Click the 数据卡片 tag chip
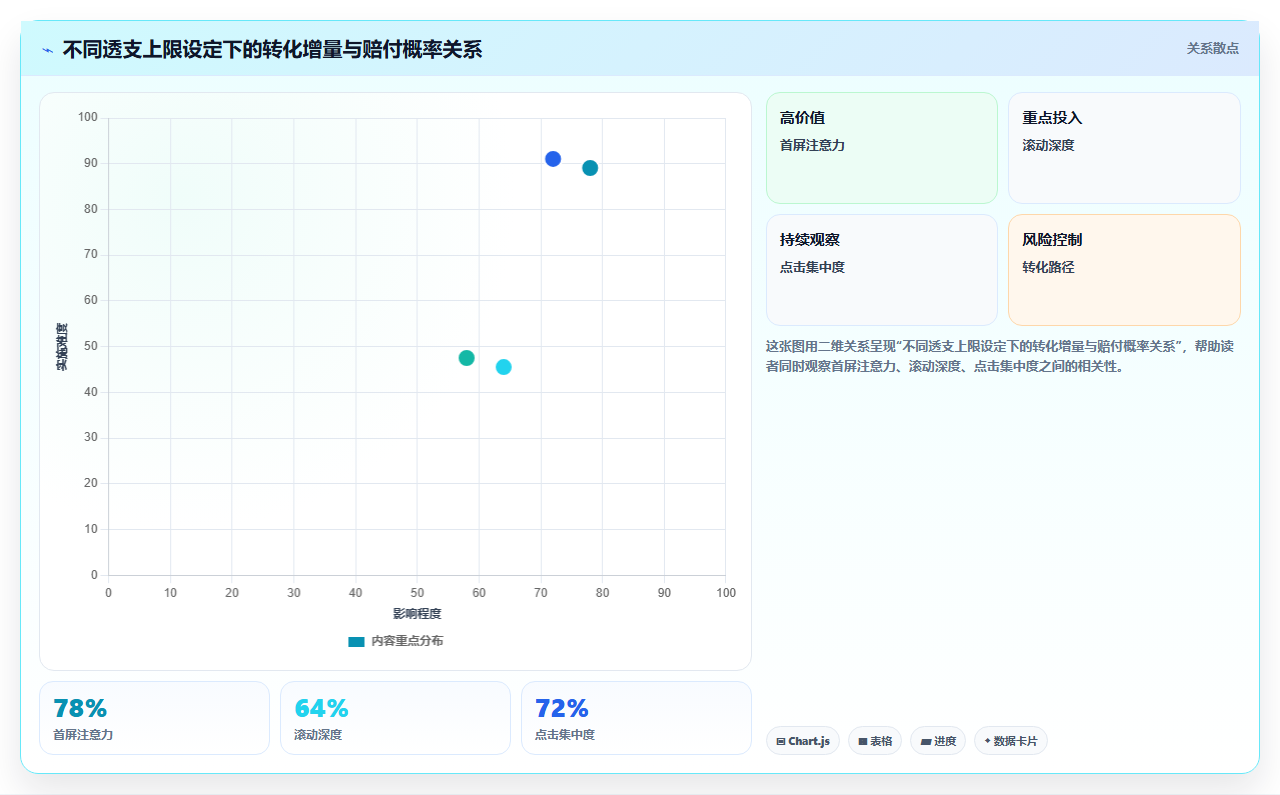Screen dimensions: 1280x795 (1011, 741)
